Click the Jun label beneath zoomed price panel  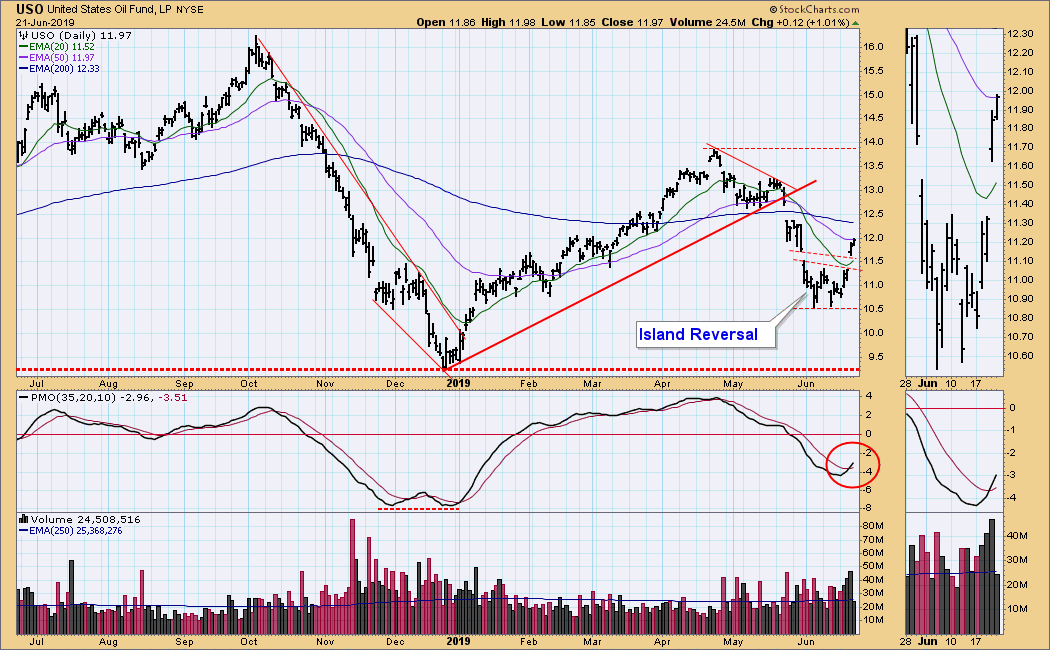coord(928,384)
